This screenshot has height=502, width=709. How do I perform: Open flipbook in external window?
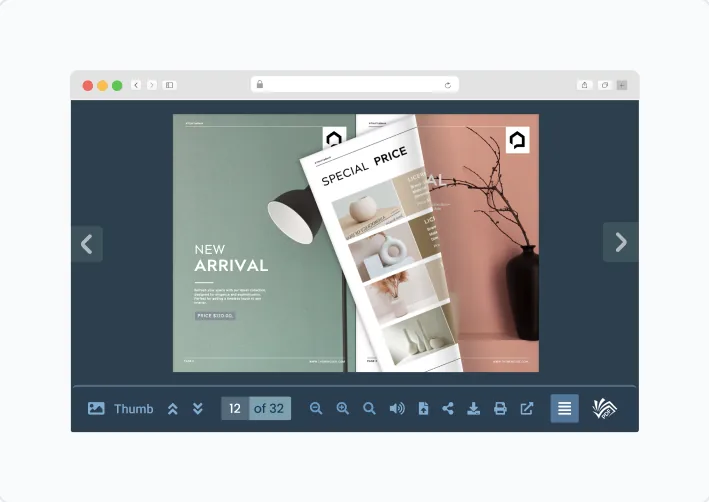click(x=527, y=408)
